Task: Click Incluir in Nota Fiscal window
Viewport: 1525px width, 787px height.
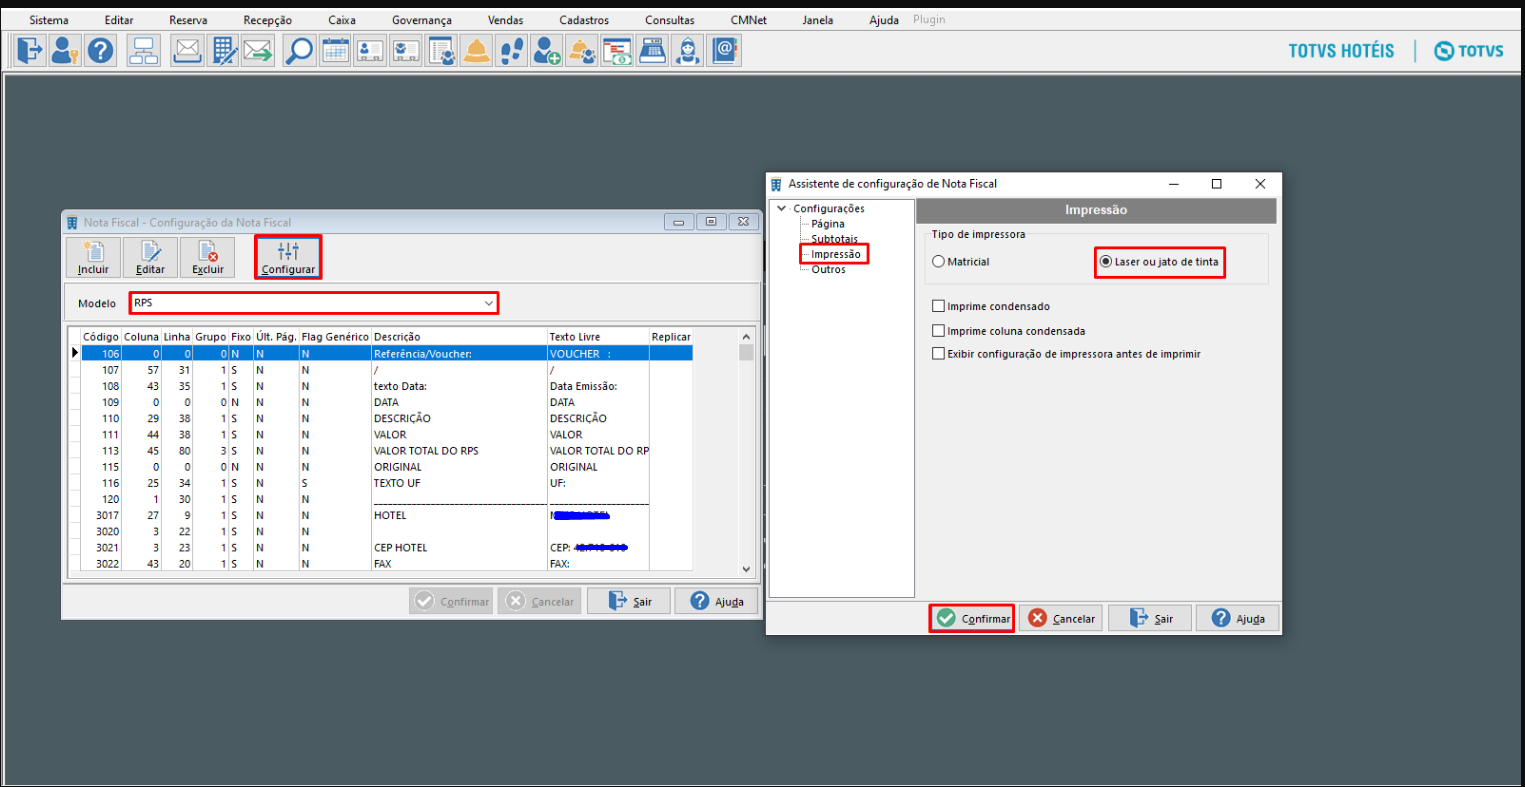Action: coord(93,257)
